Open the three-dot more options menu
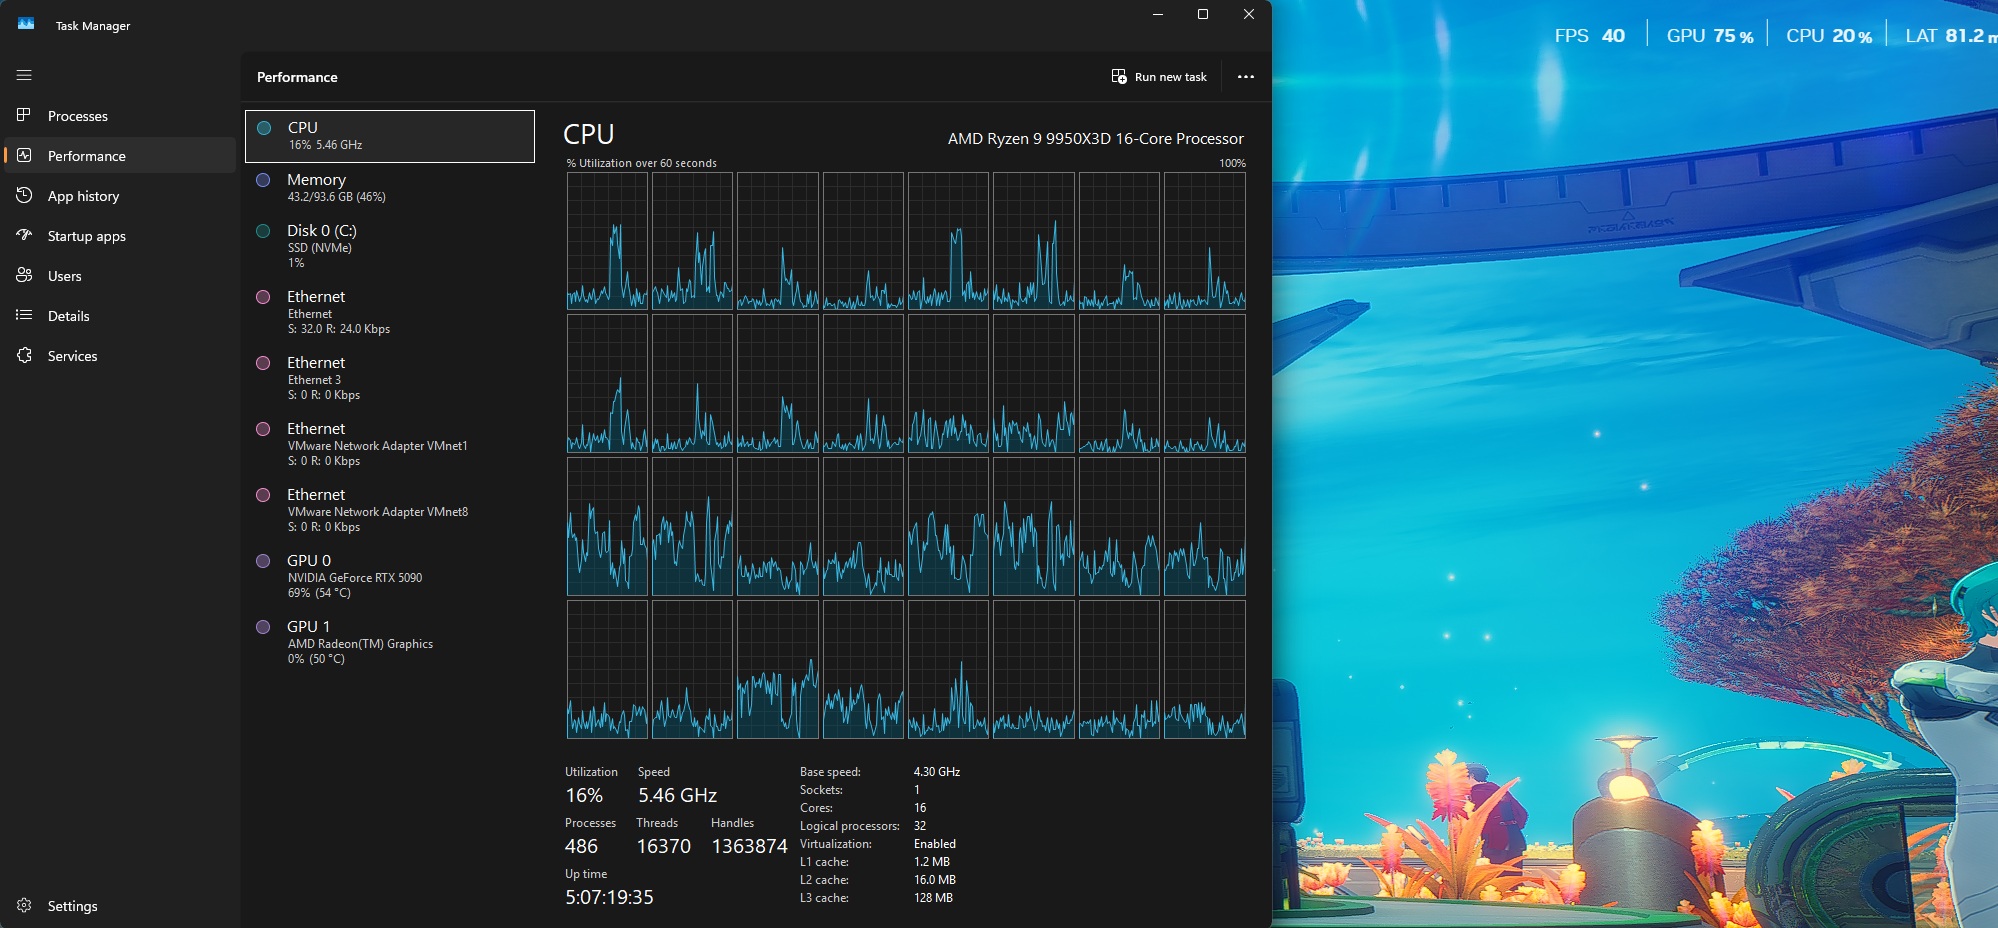This screenshot has width=1998, height=928. [x=1245, y=77]
